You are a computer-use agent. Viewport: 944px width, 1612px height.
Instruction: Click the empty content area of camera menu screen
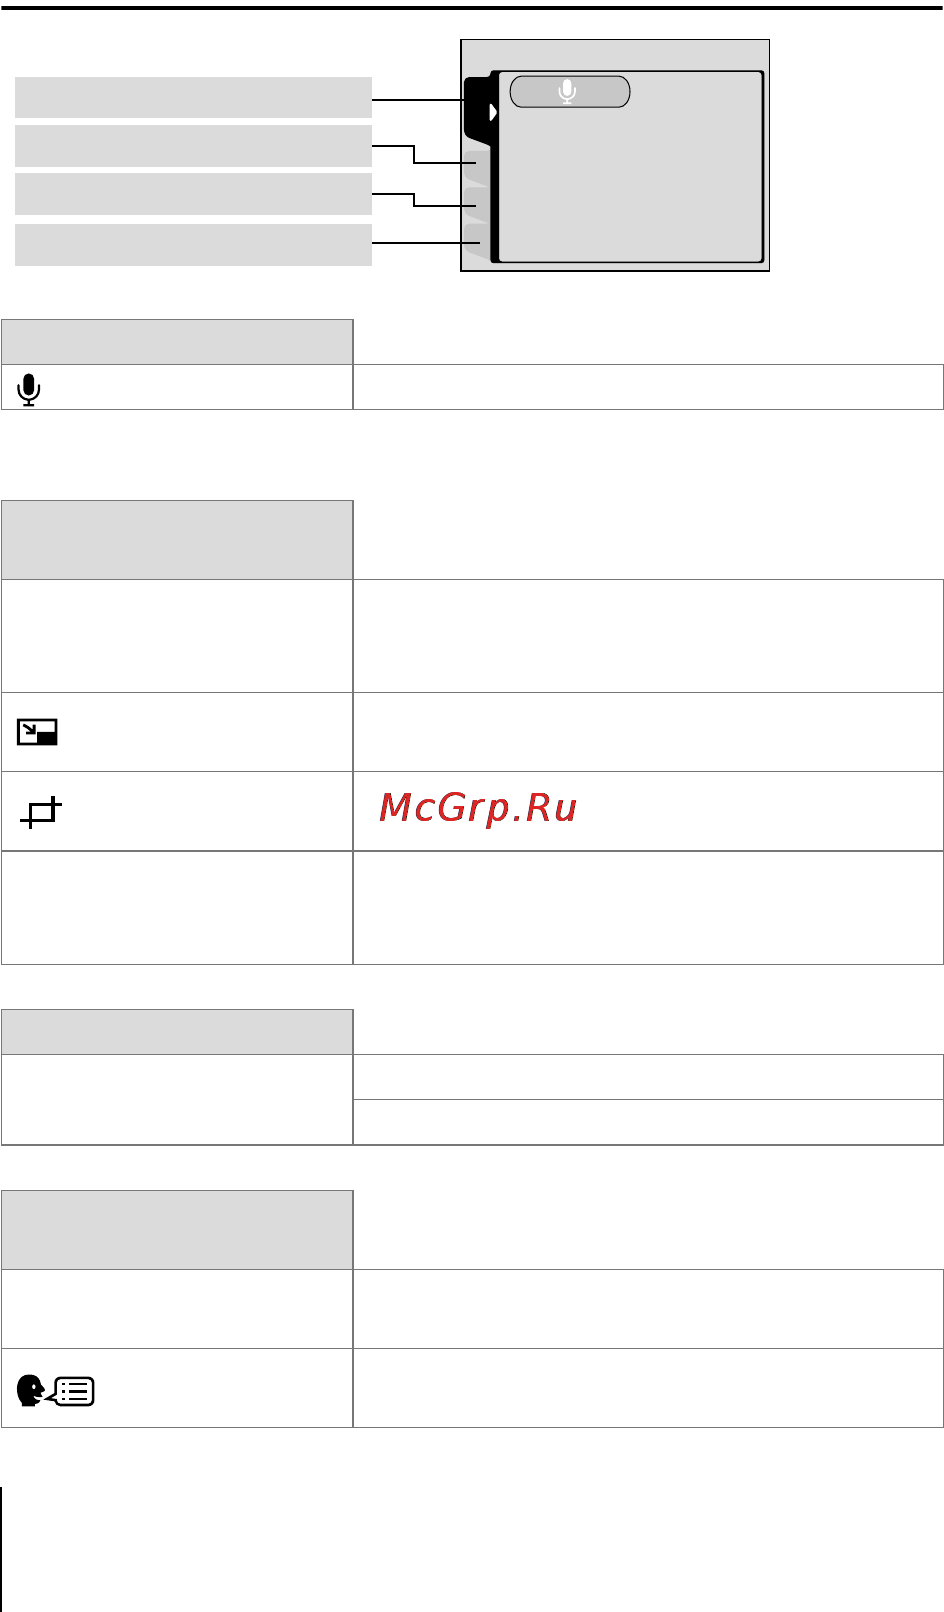coord(630,185)
